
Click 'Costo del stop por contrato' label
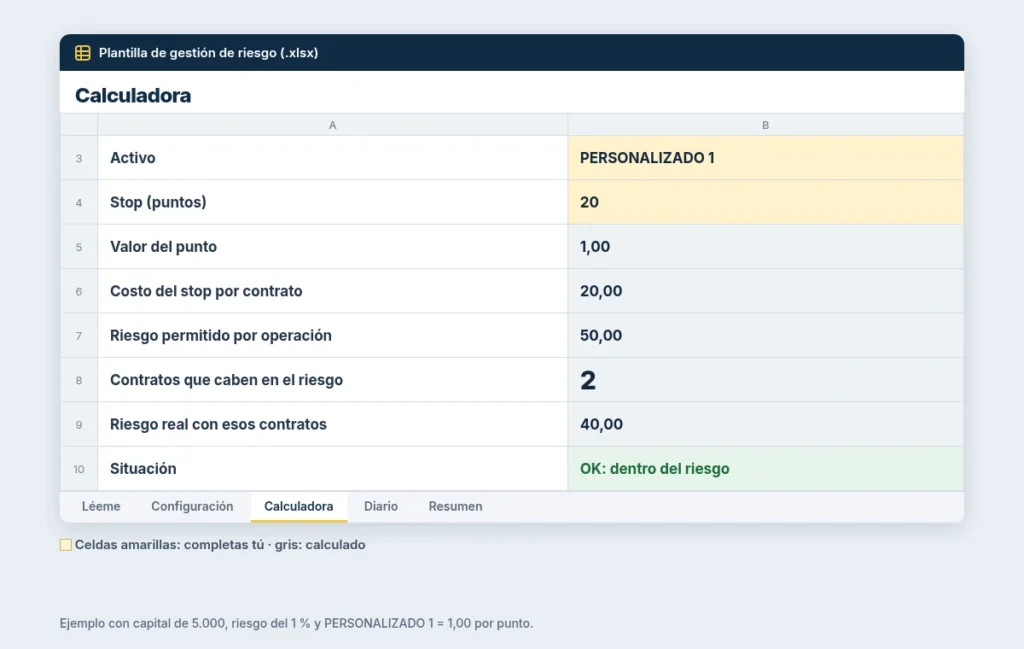tap(206, 291)
